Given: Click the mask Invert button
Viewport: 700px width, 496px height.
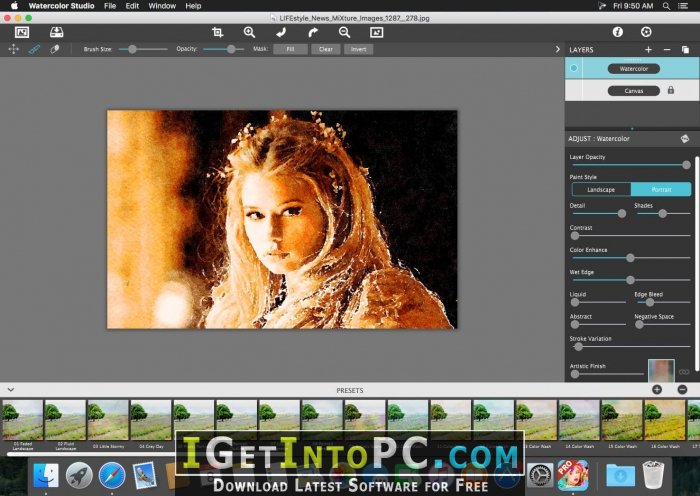Looking at the screenshot, I should 358,49.
